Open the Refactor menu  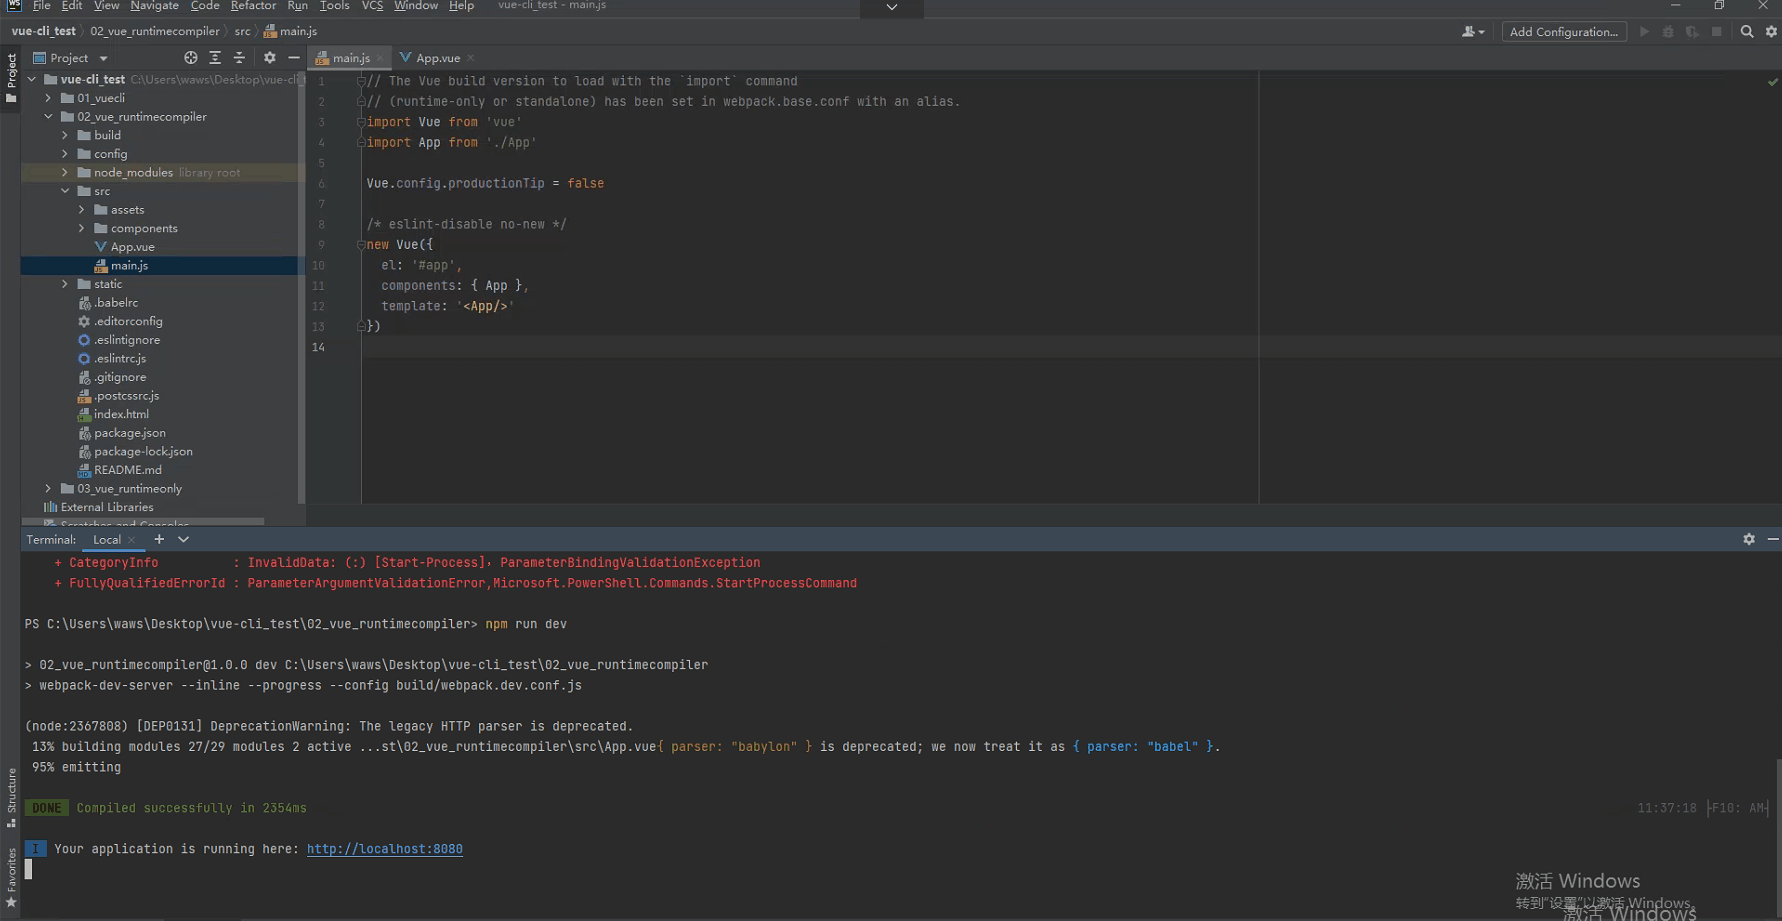coord(253,6)
